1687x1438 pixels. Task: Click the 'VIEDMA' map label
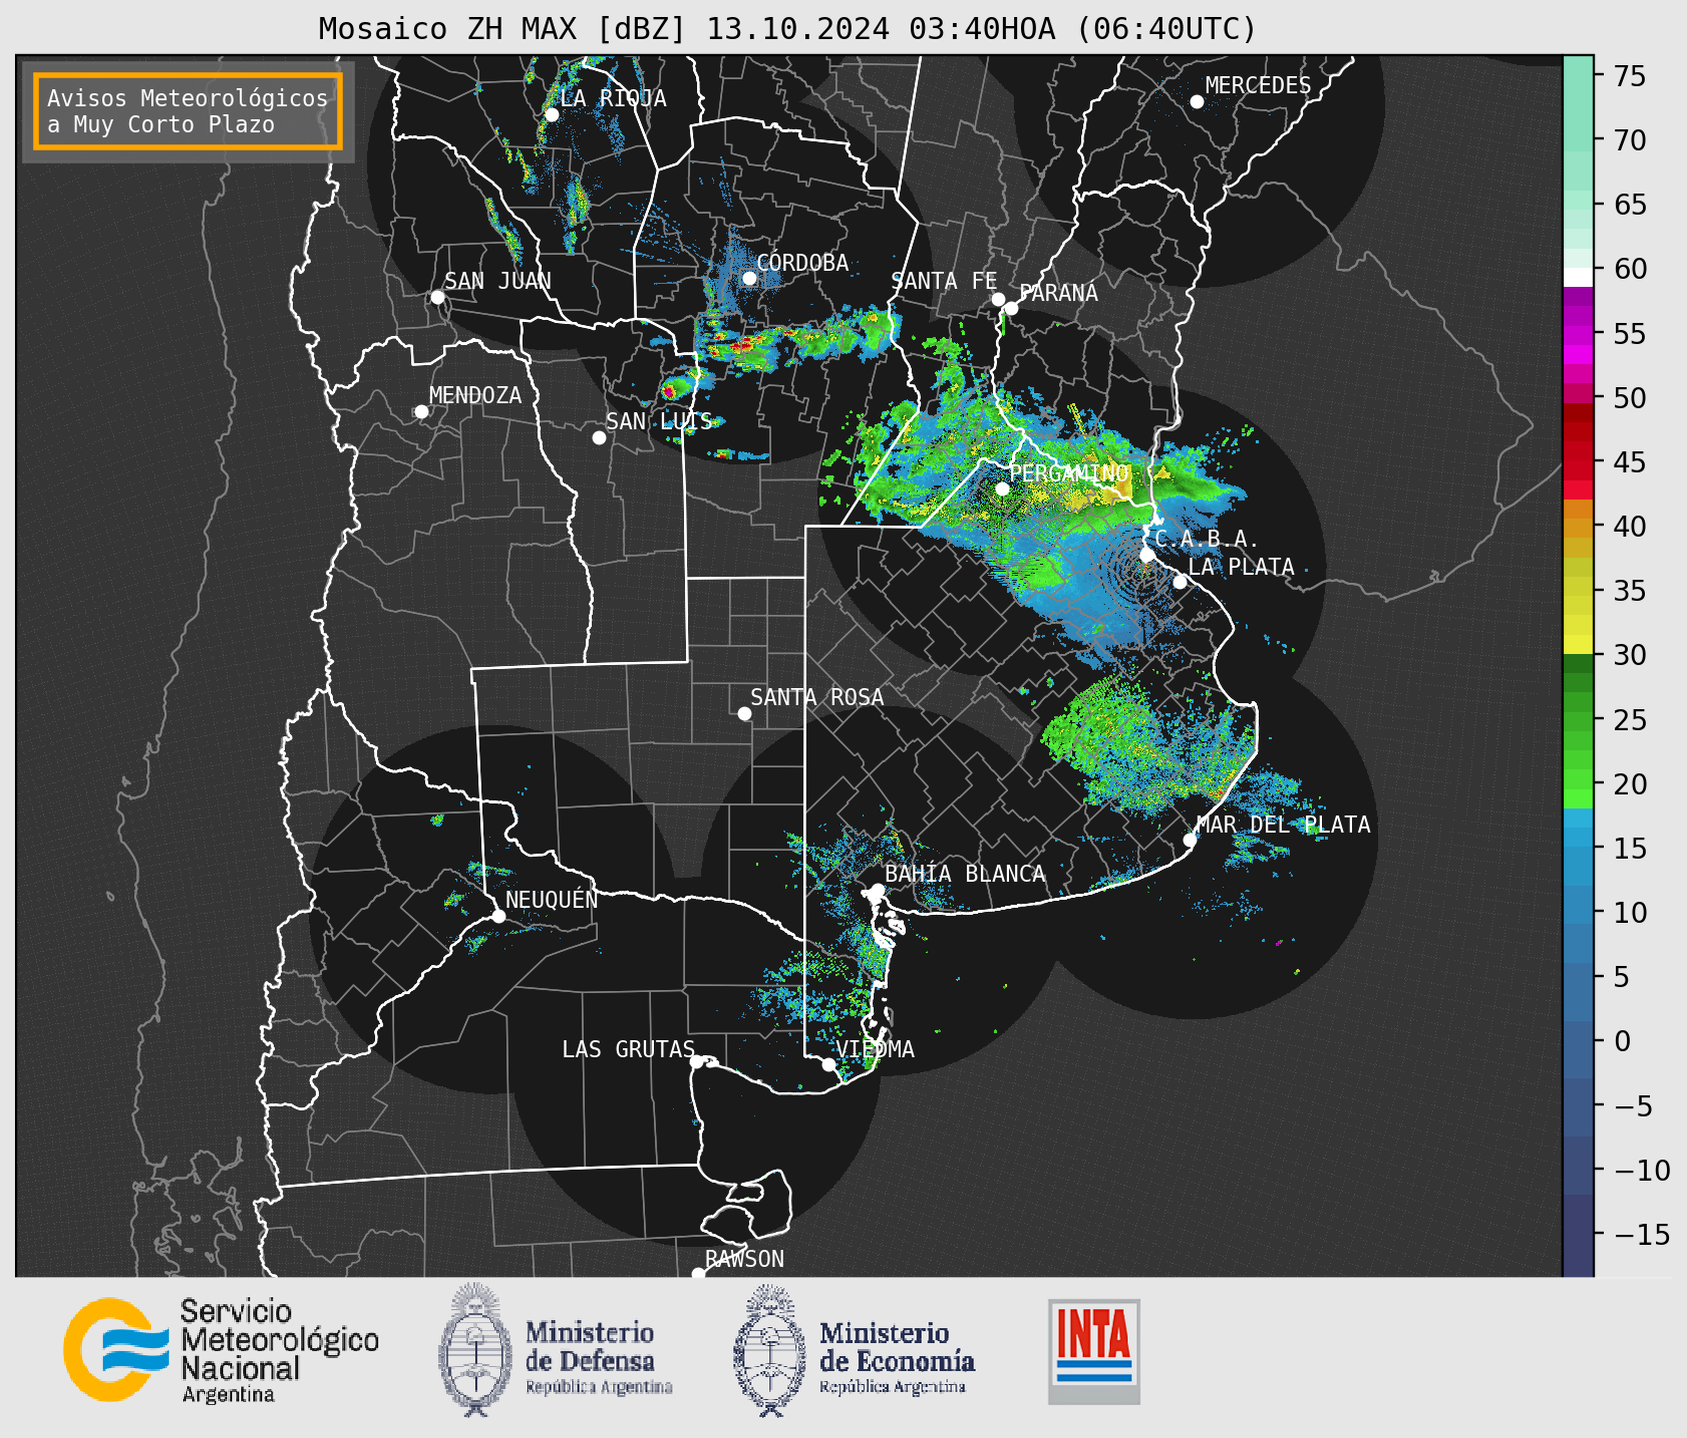[875, 1049]
